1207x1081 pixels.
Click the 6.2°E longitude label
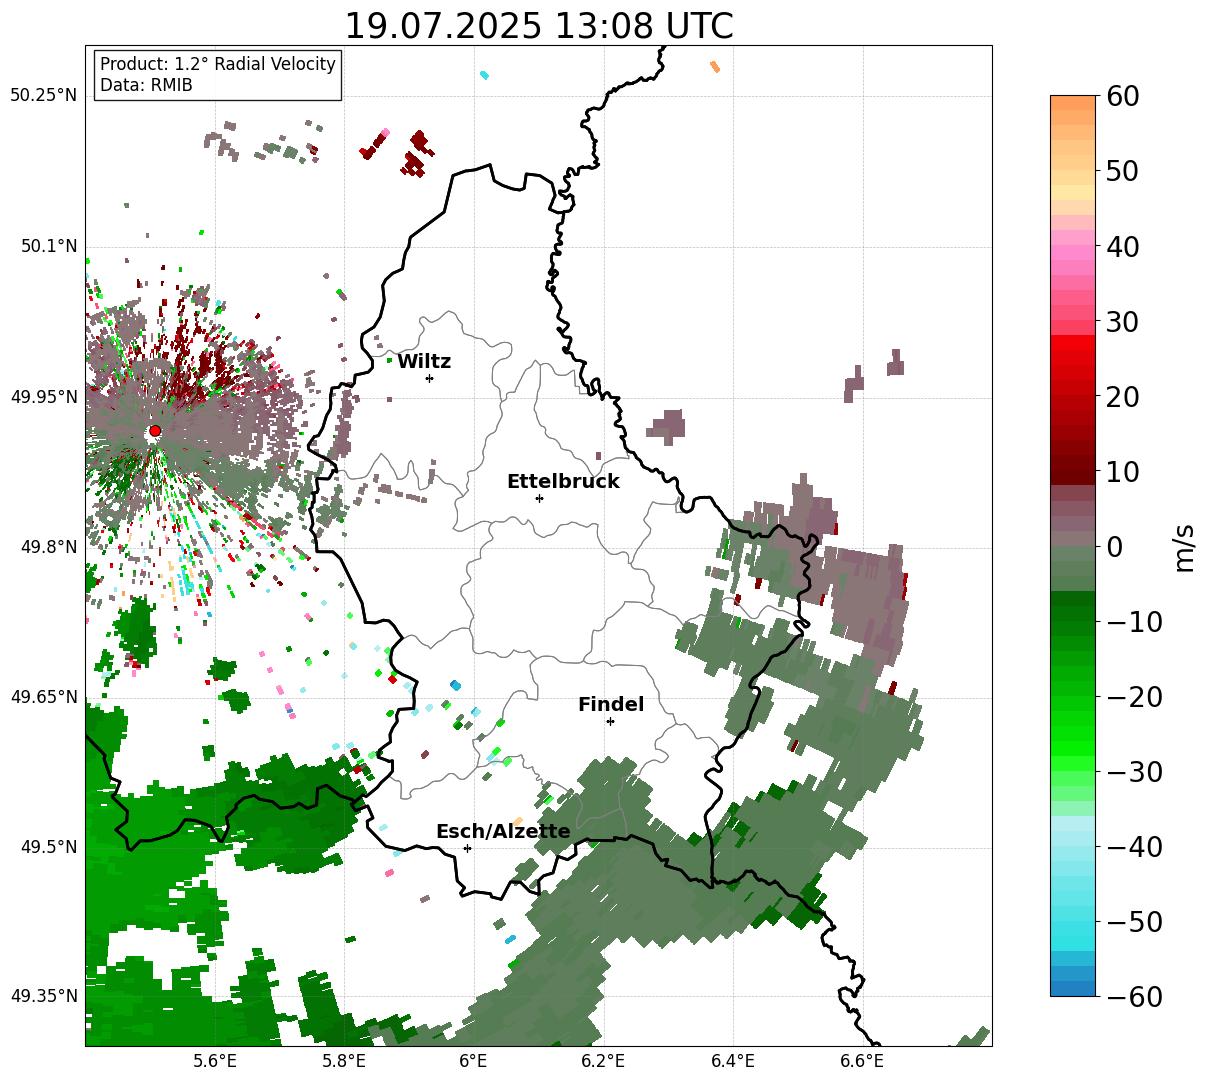click(603, 1062)
